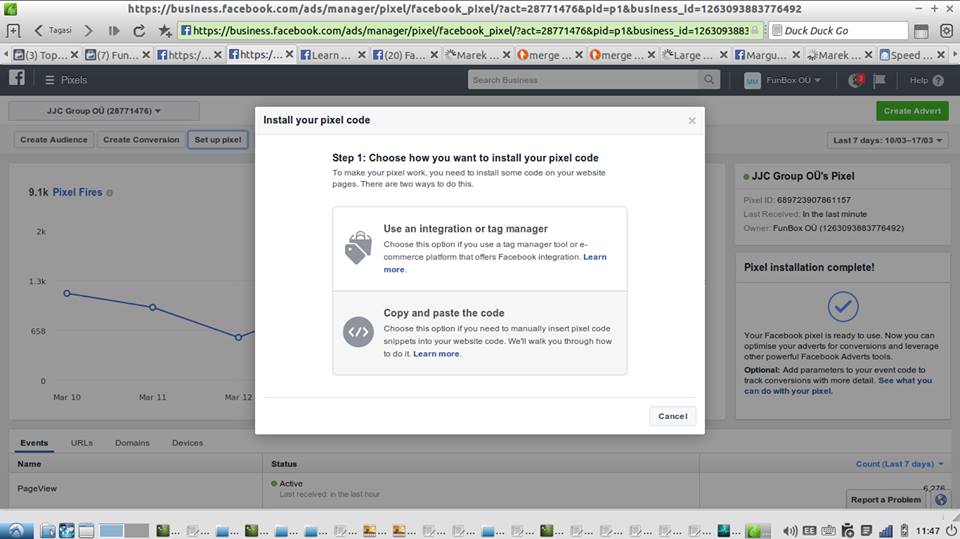Select the URLs tab
This screenshot has width=960, height=539.
point(81,443)
